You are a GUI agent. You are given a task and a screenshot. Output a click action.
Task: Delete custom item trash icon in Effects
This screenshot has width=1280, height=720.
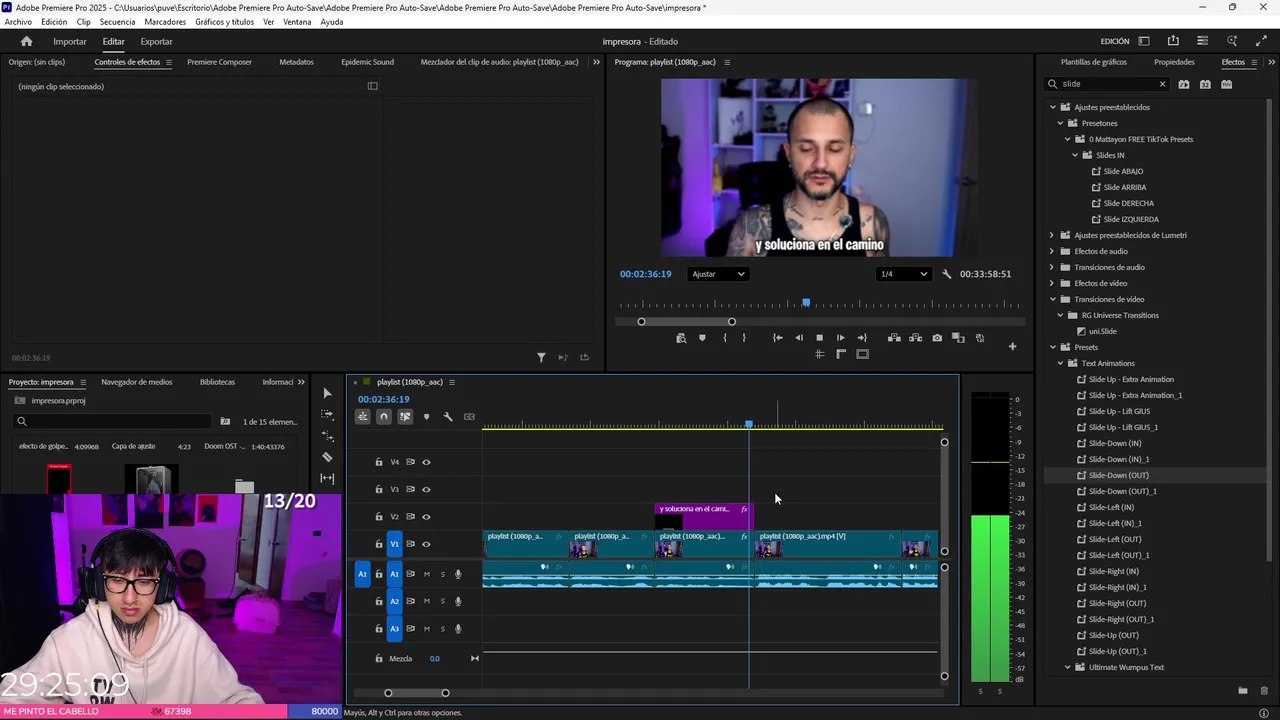coord(1264,690)
